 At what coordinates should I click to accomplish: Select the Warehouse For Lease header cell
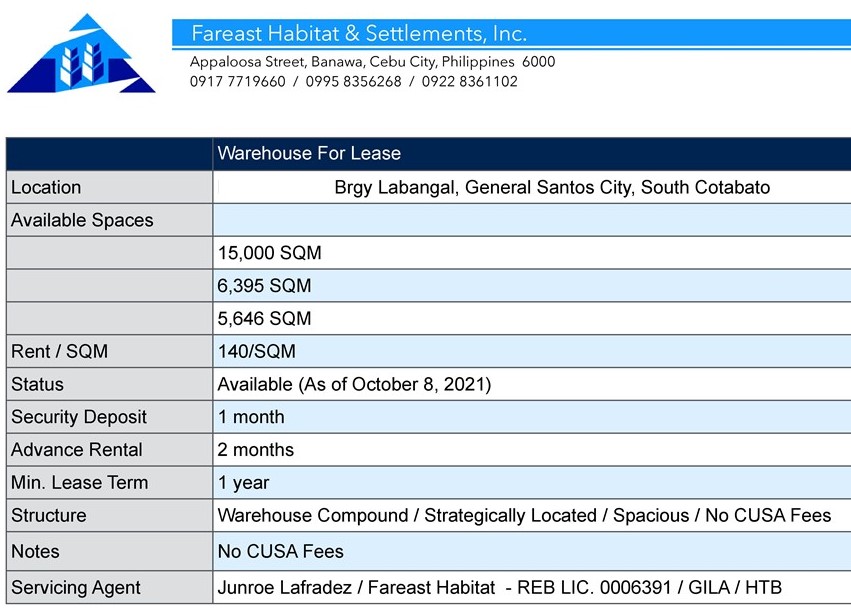(x=309, y=154)
